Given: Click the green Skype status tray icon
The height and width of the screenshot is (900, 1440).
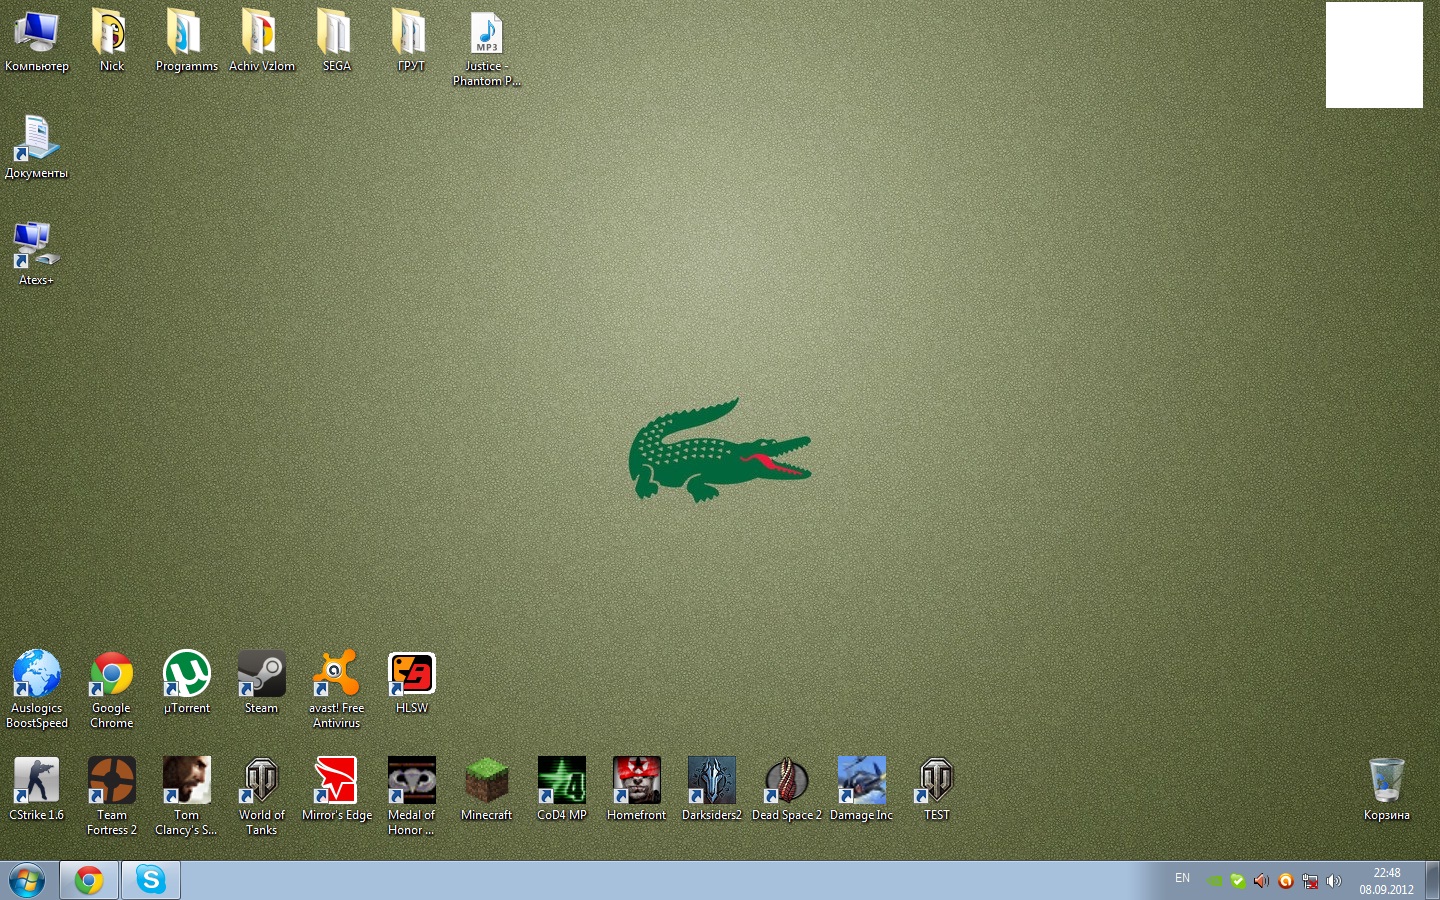Looking at the screenshot, I should pos(1238,881).
